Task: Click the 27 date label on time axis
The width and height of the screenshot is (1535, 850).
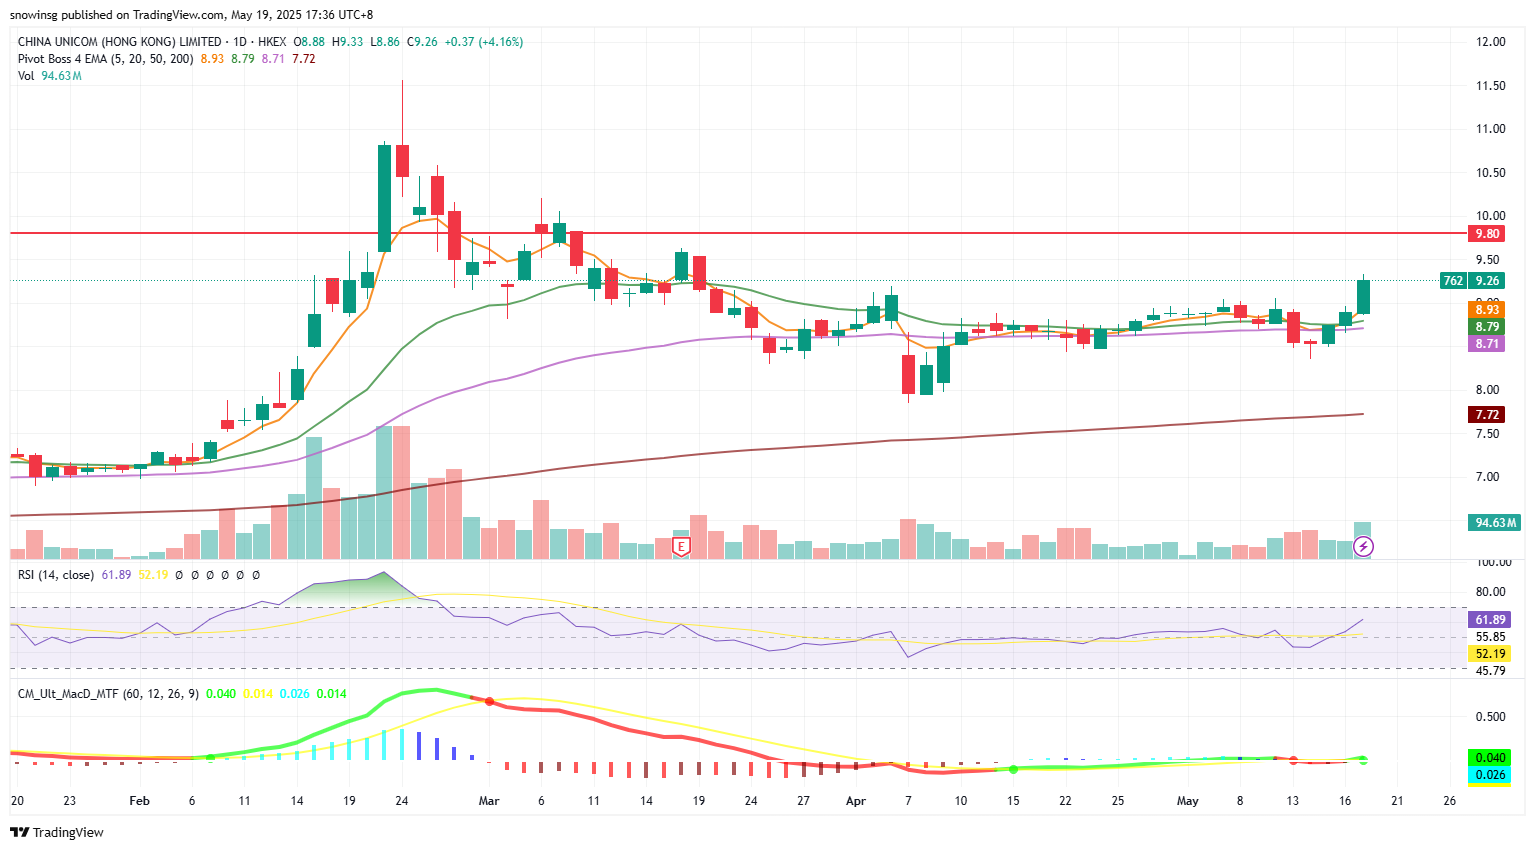Action: (803, 801)
